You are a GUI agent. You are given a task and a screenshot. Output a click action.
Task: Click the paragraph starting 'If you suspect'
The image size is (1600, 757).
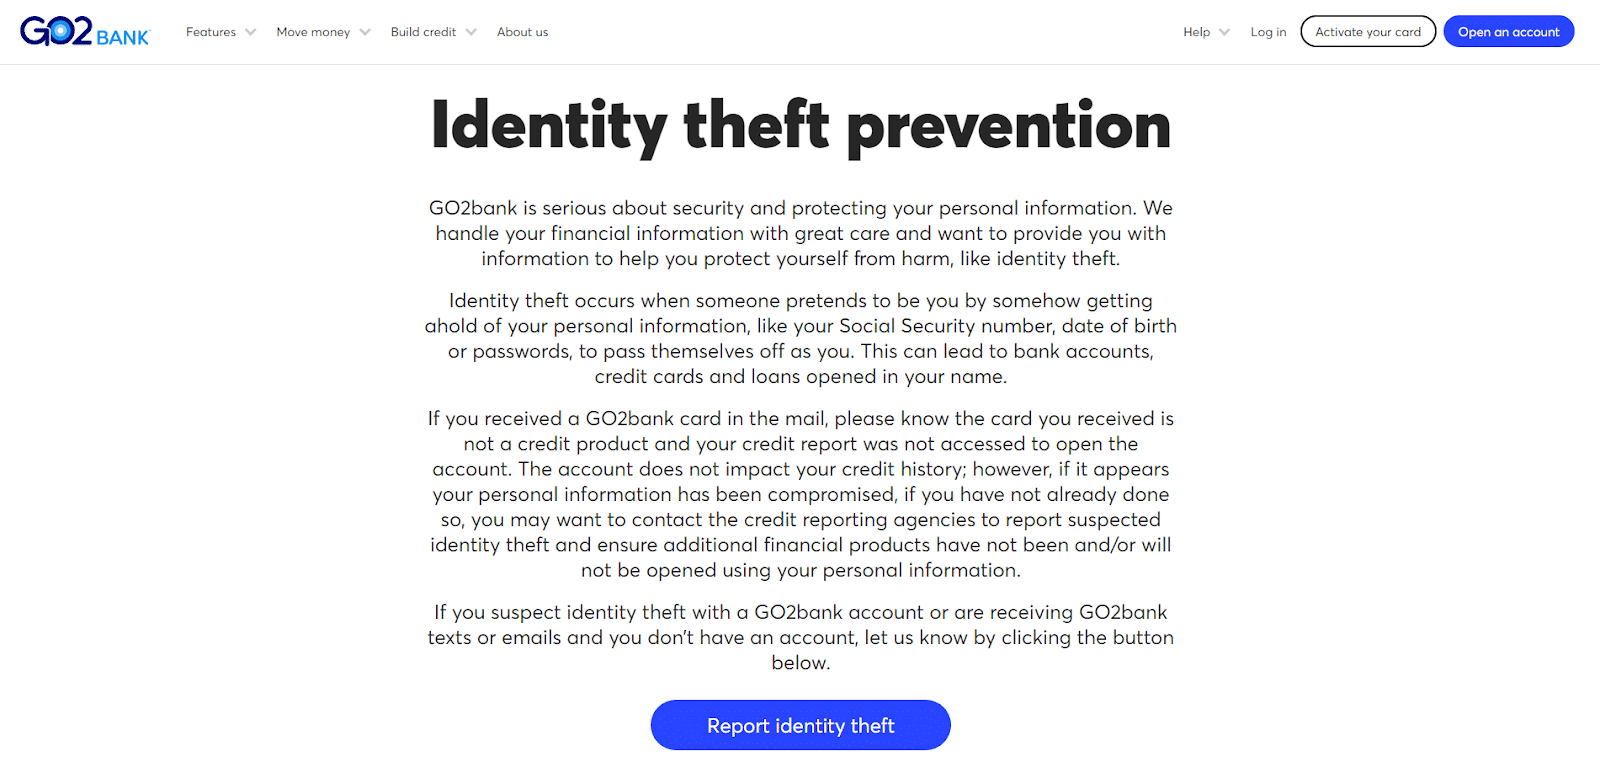point(801,637)
